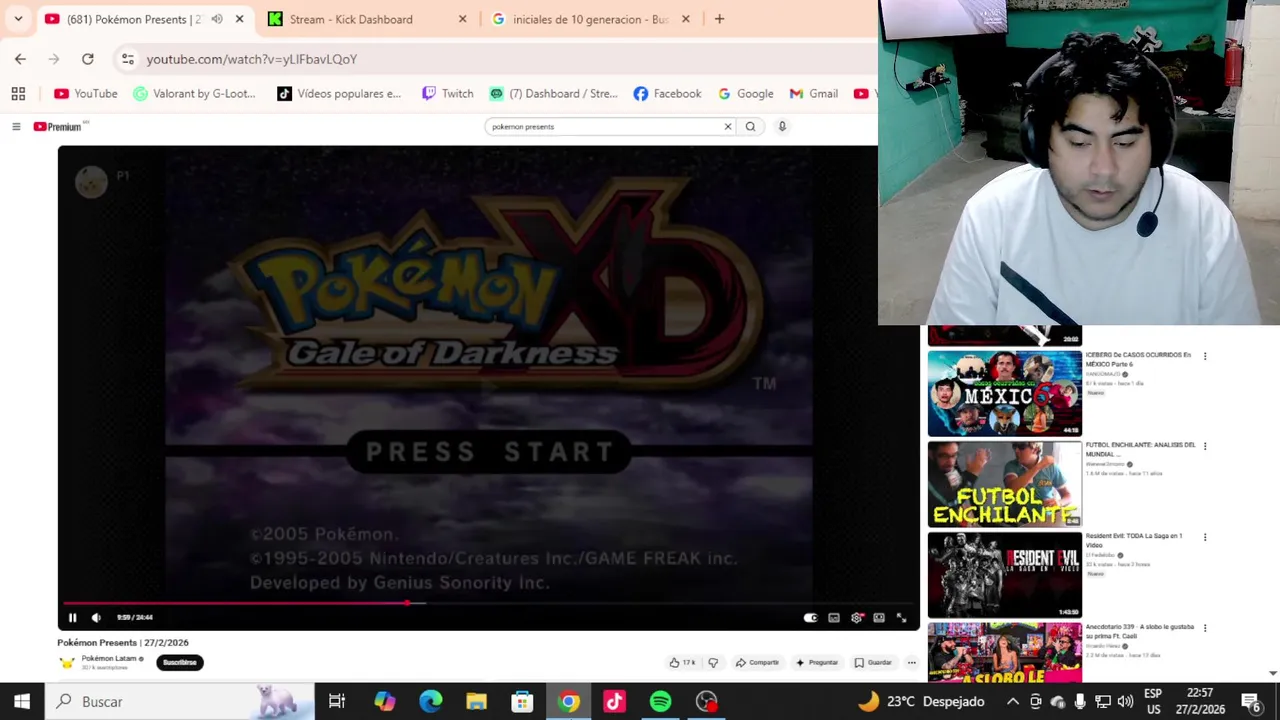
Task: Toggle the autoplay switch in player
Action: [x=810, y=618]
